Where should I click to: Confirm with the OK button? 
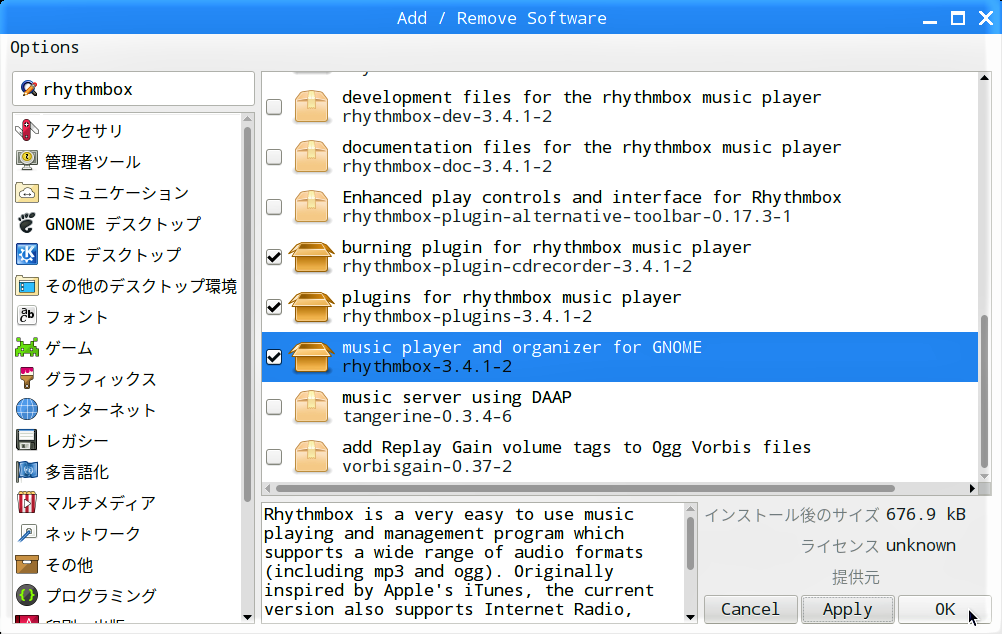click(944, 609)
